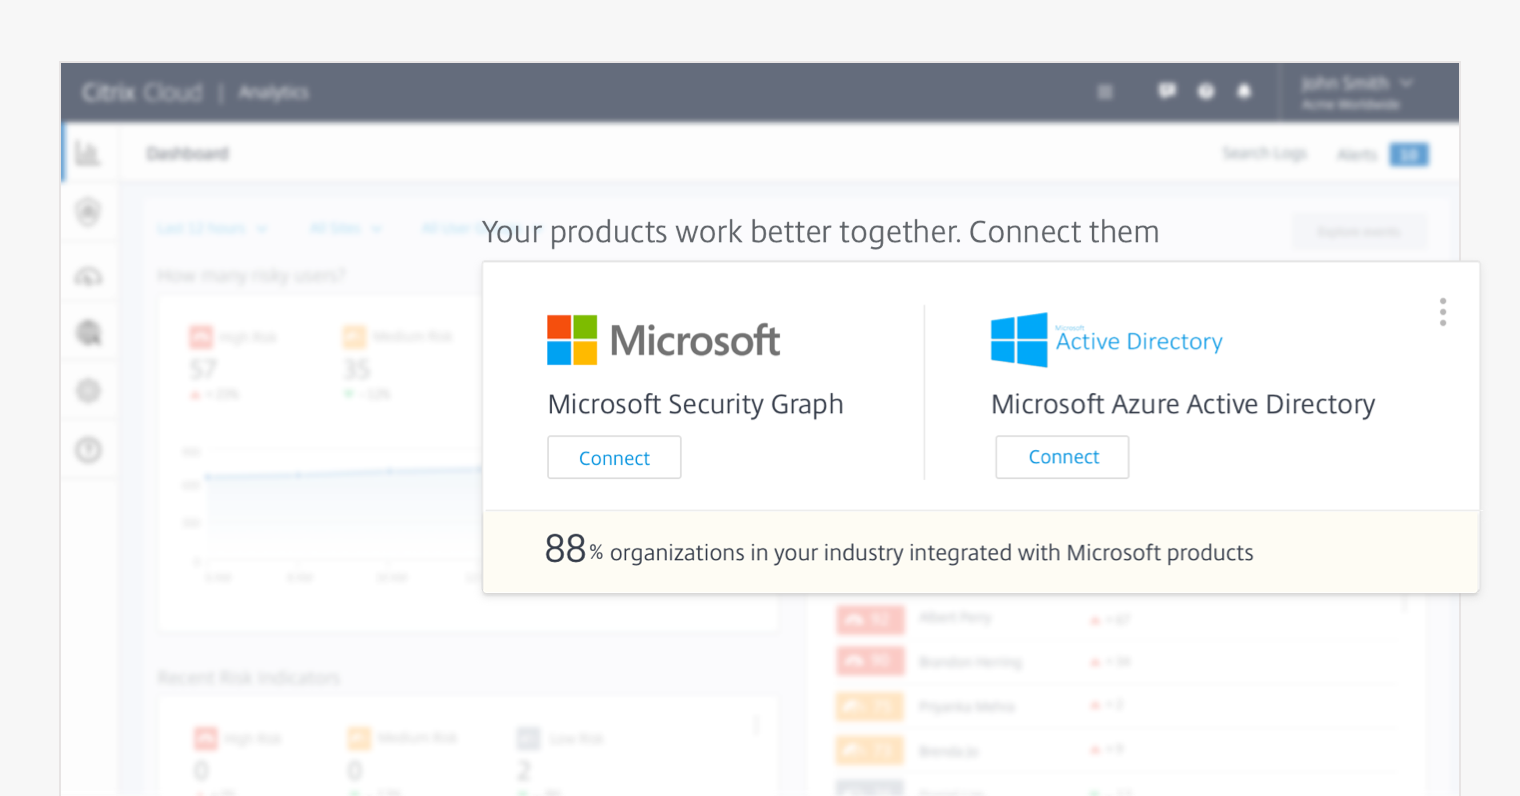This screenshot has width=1520, height=796.
Task: Connect Microsoft Azure Active Directory
Action: pos(1062,457)
